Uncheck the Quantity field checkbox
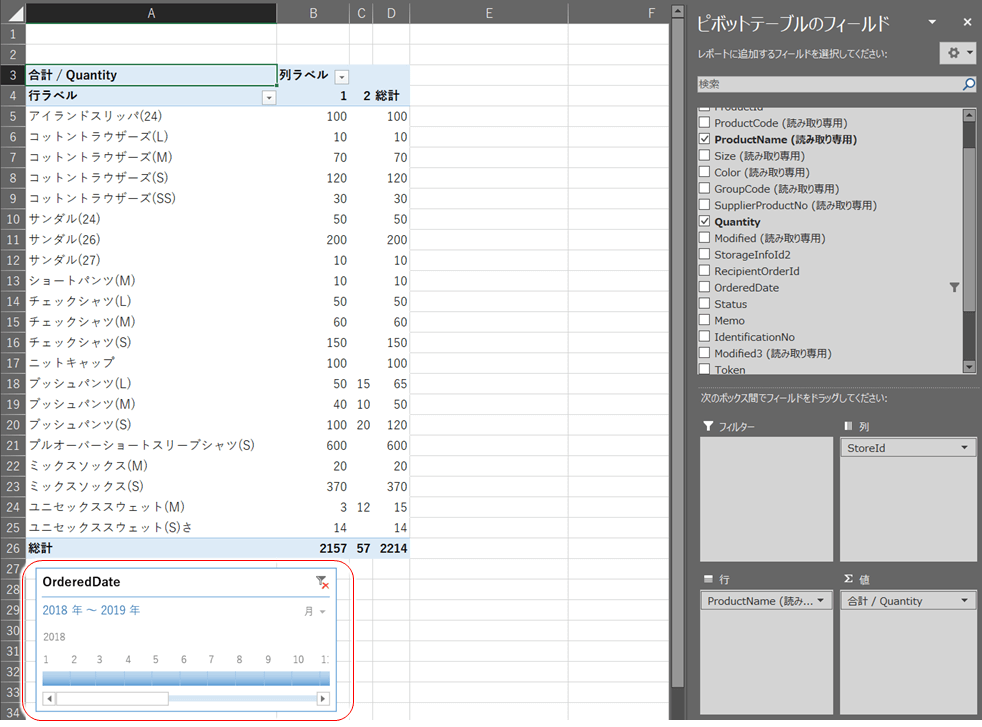Image resolution: width=982 pixels, height=727 pixels. (x=705, y=222)
